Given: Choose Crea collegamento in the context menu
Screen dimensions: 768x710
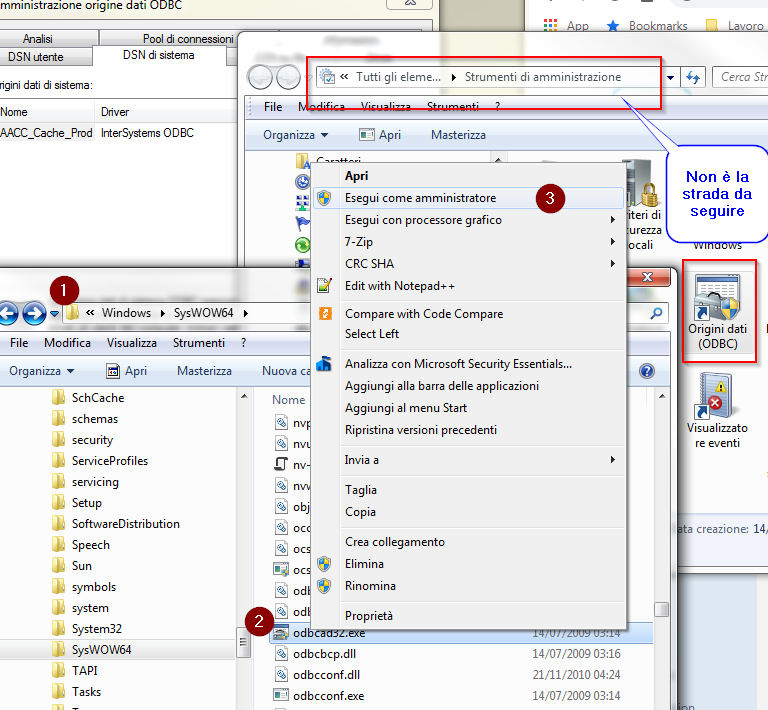Looking at the screenshot, I should [x=395, y=542].
